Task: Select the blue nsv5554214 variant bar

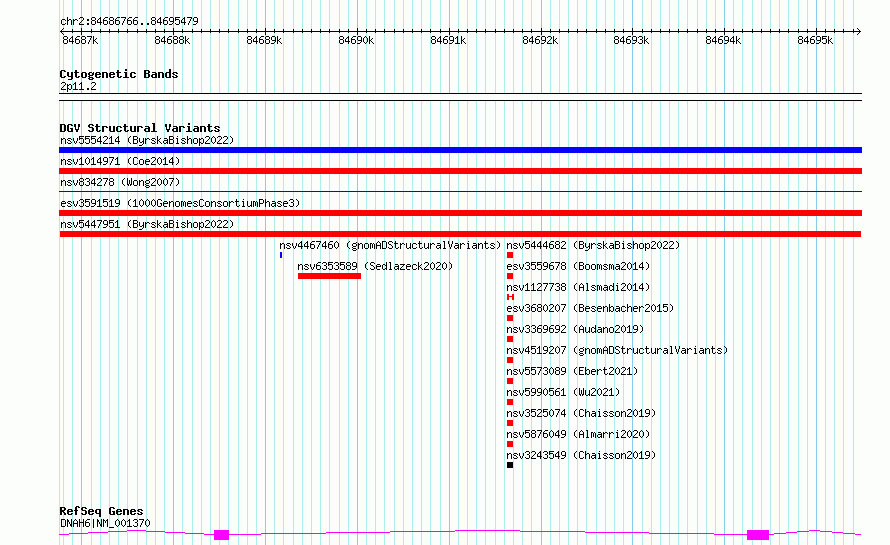Action: point(460,150)
